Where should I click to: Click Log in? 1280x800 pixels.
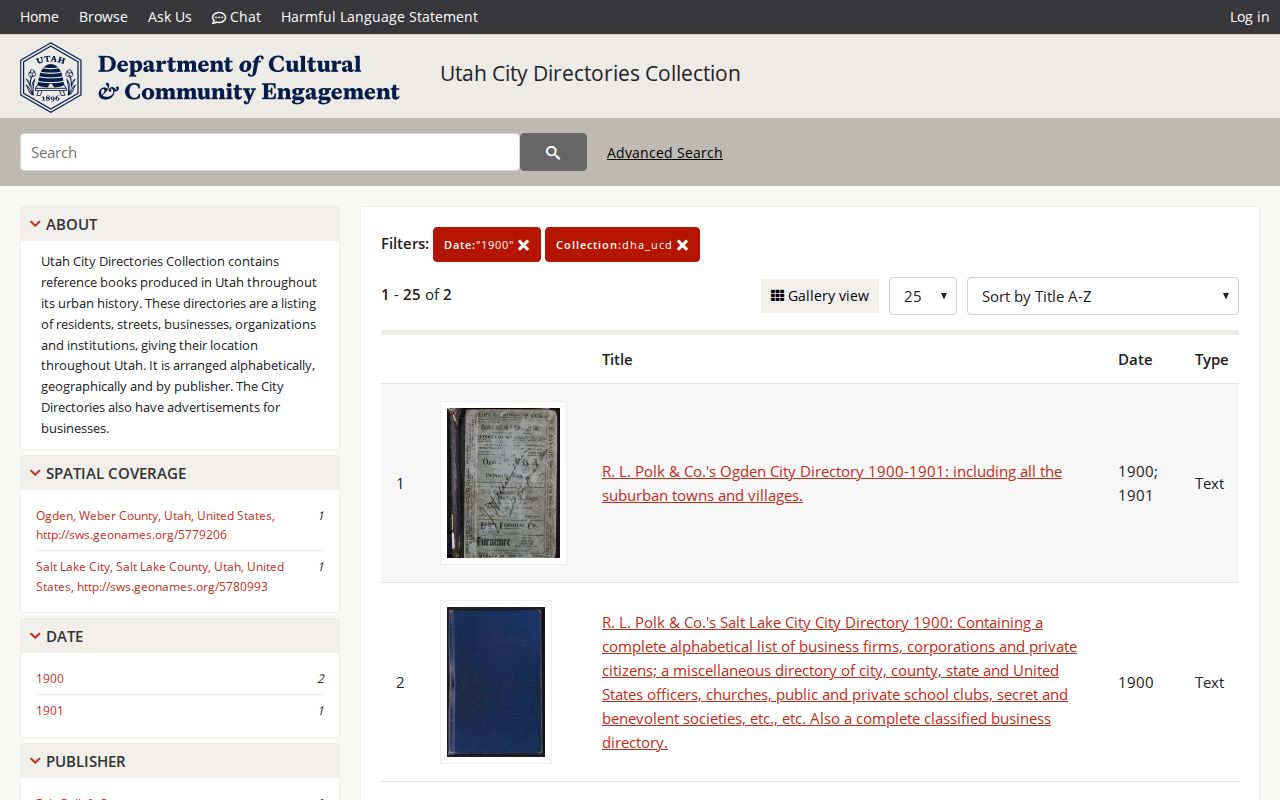[x=1249, y=17]
